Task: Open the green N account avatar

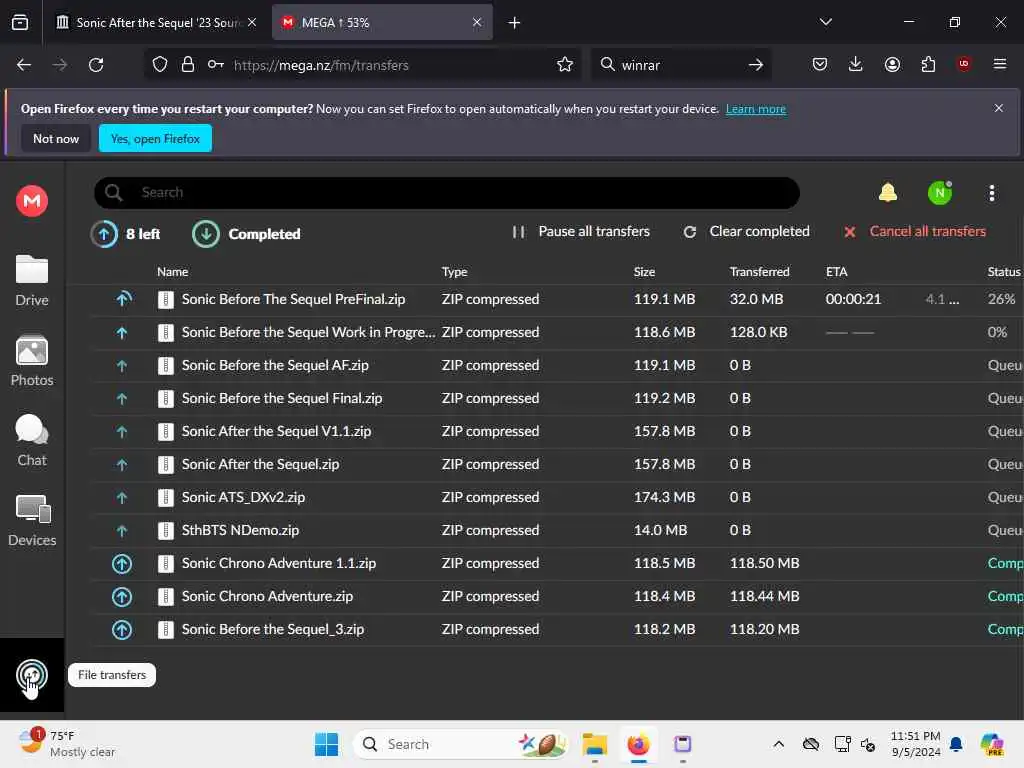Action: (x=940, y=193)
